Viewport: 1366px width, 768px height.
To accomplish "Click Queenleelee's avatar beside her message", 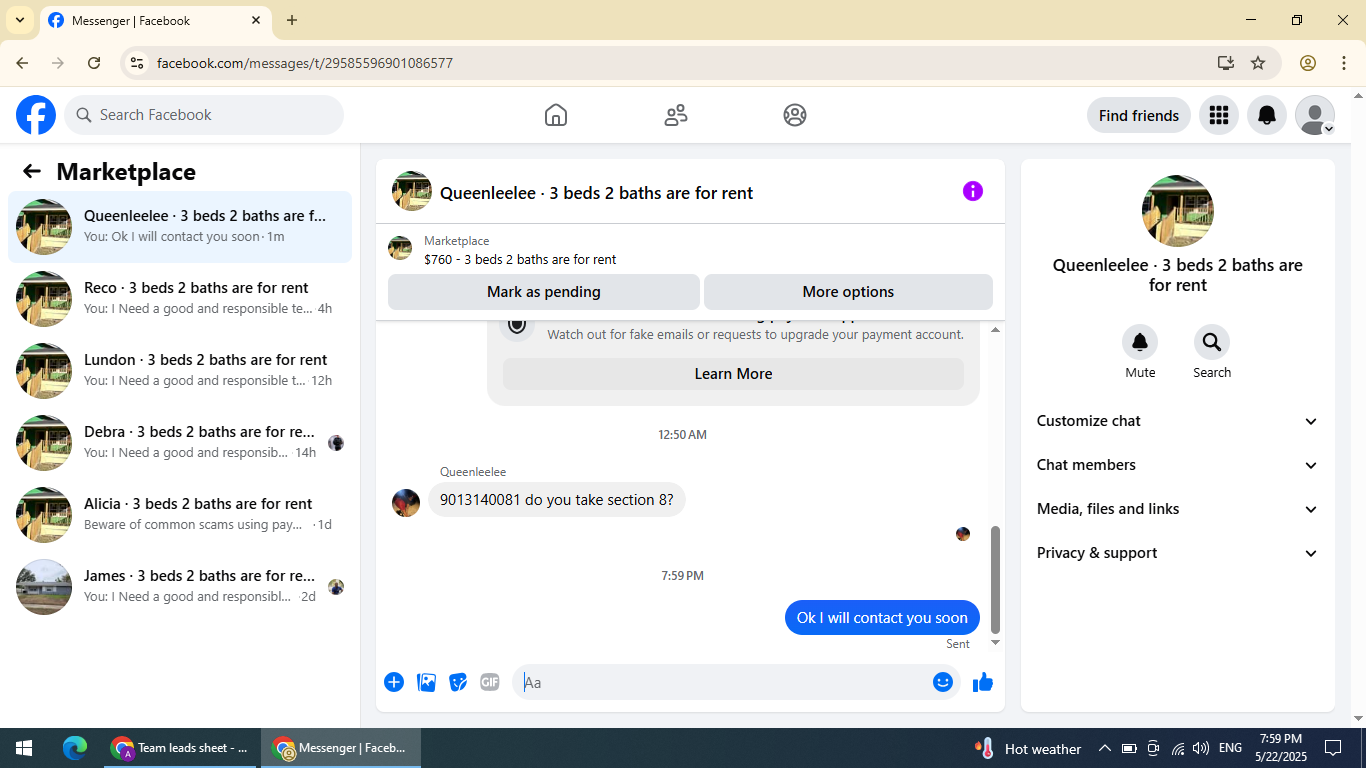I will 406,502.
